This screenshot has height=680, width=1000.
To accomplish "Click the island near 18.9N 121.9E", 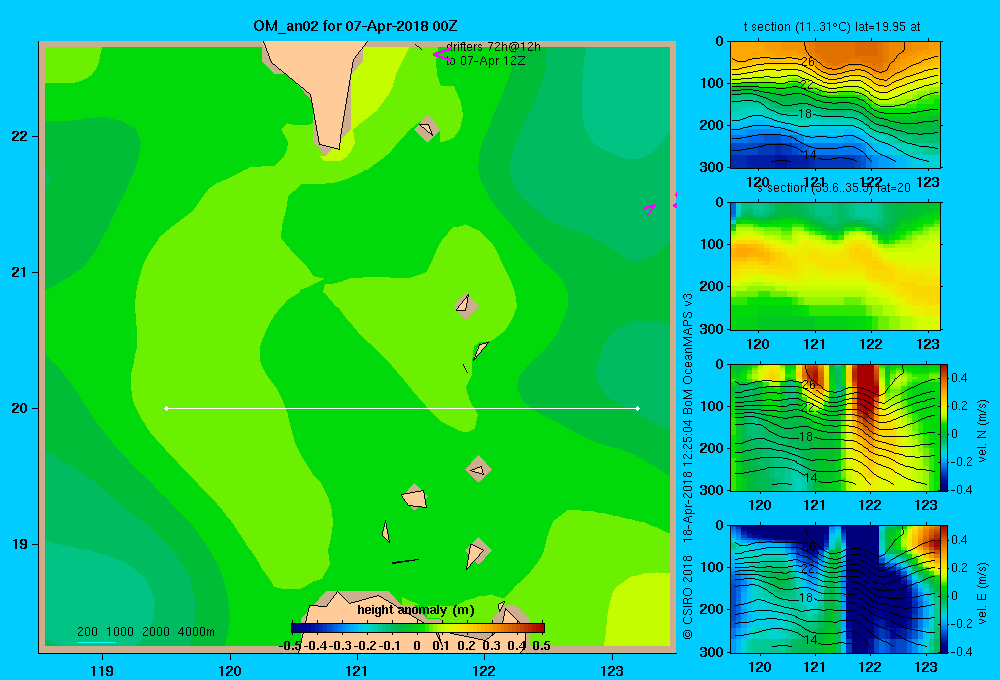I will 477,552.
